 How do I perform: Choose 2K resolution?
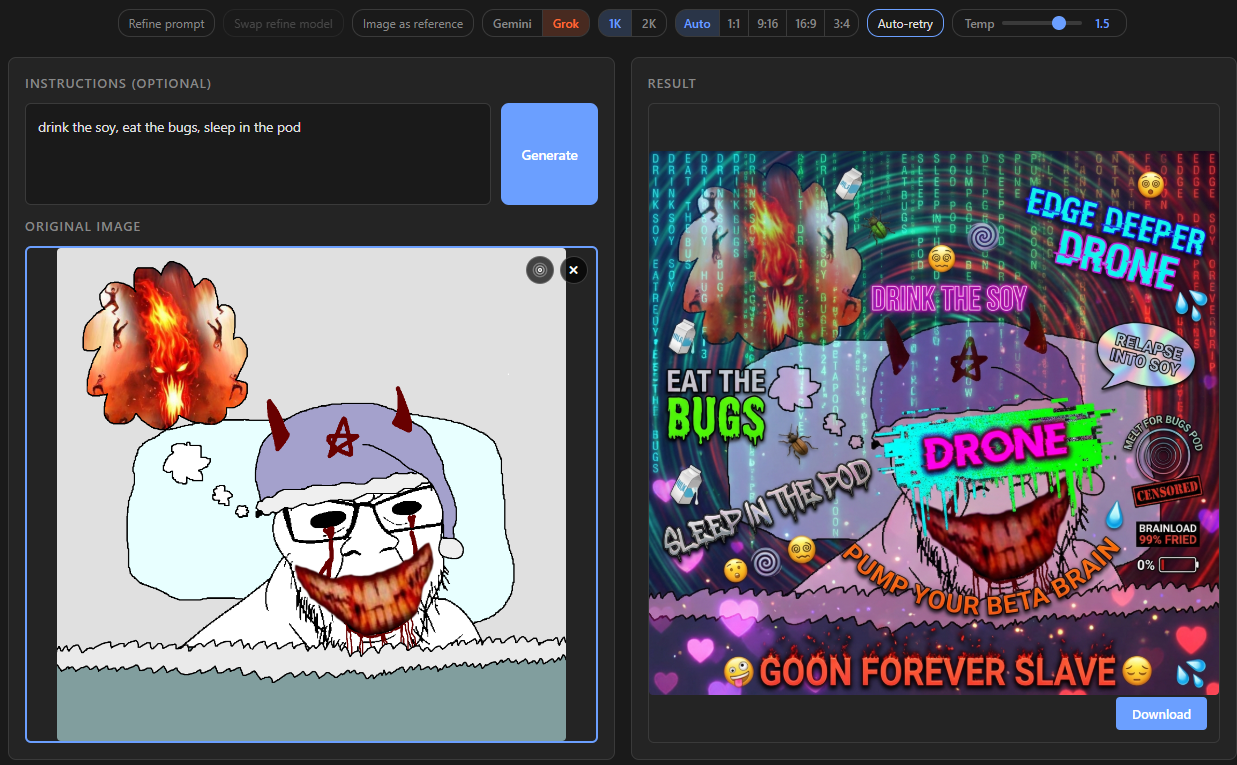click(x=649, y=24)
